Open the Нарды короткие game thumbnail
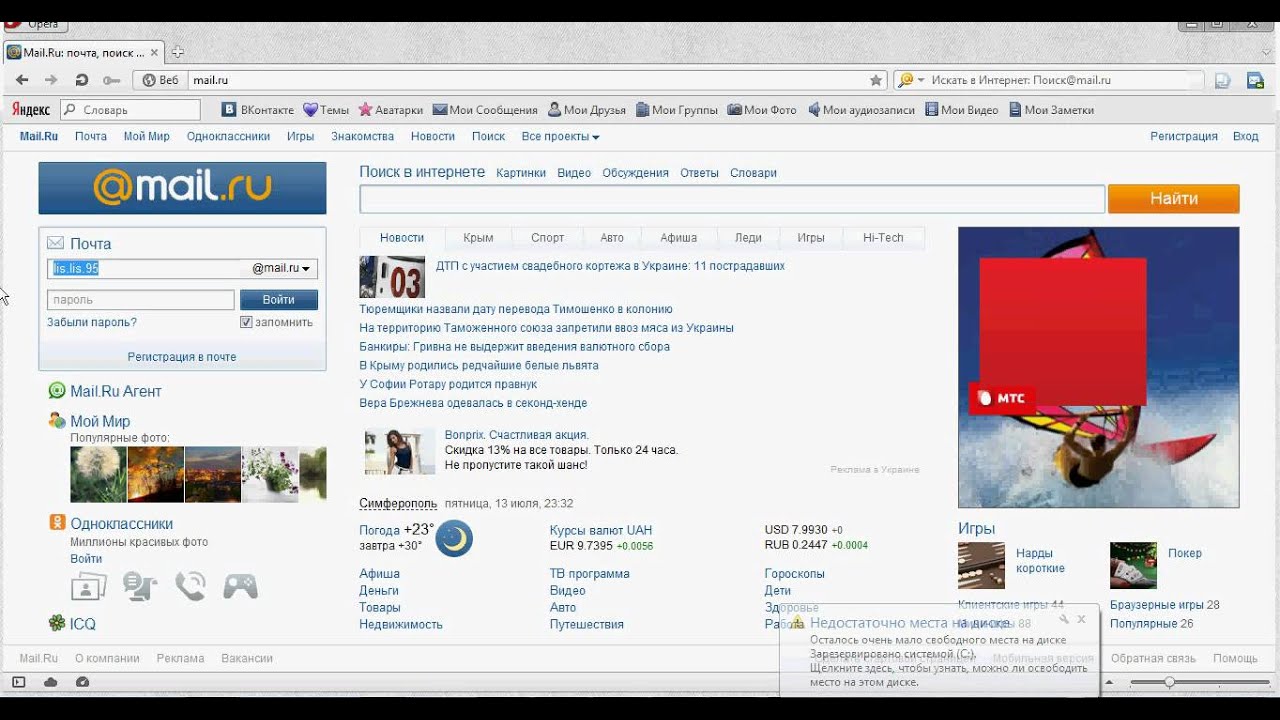This screenshot has height=720, width=1280. coord(981,565)
